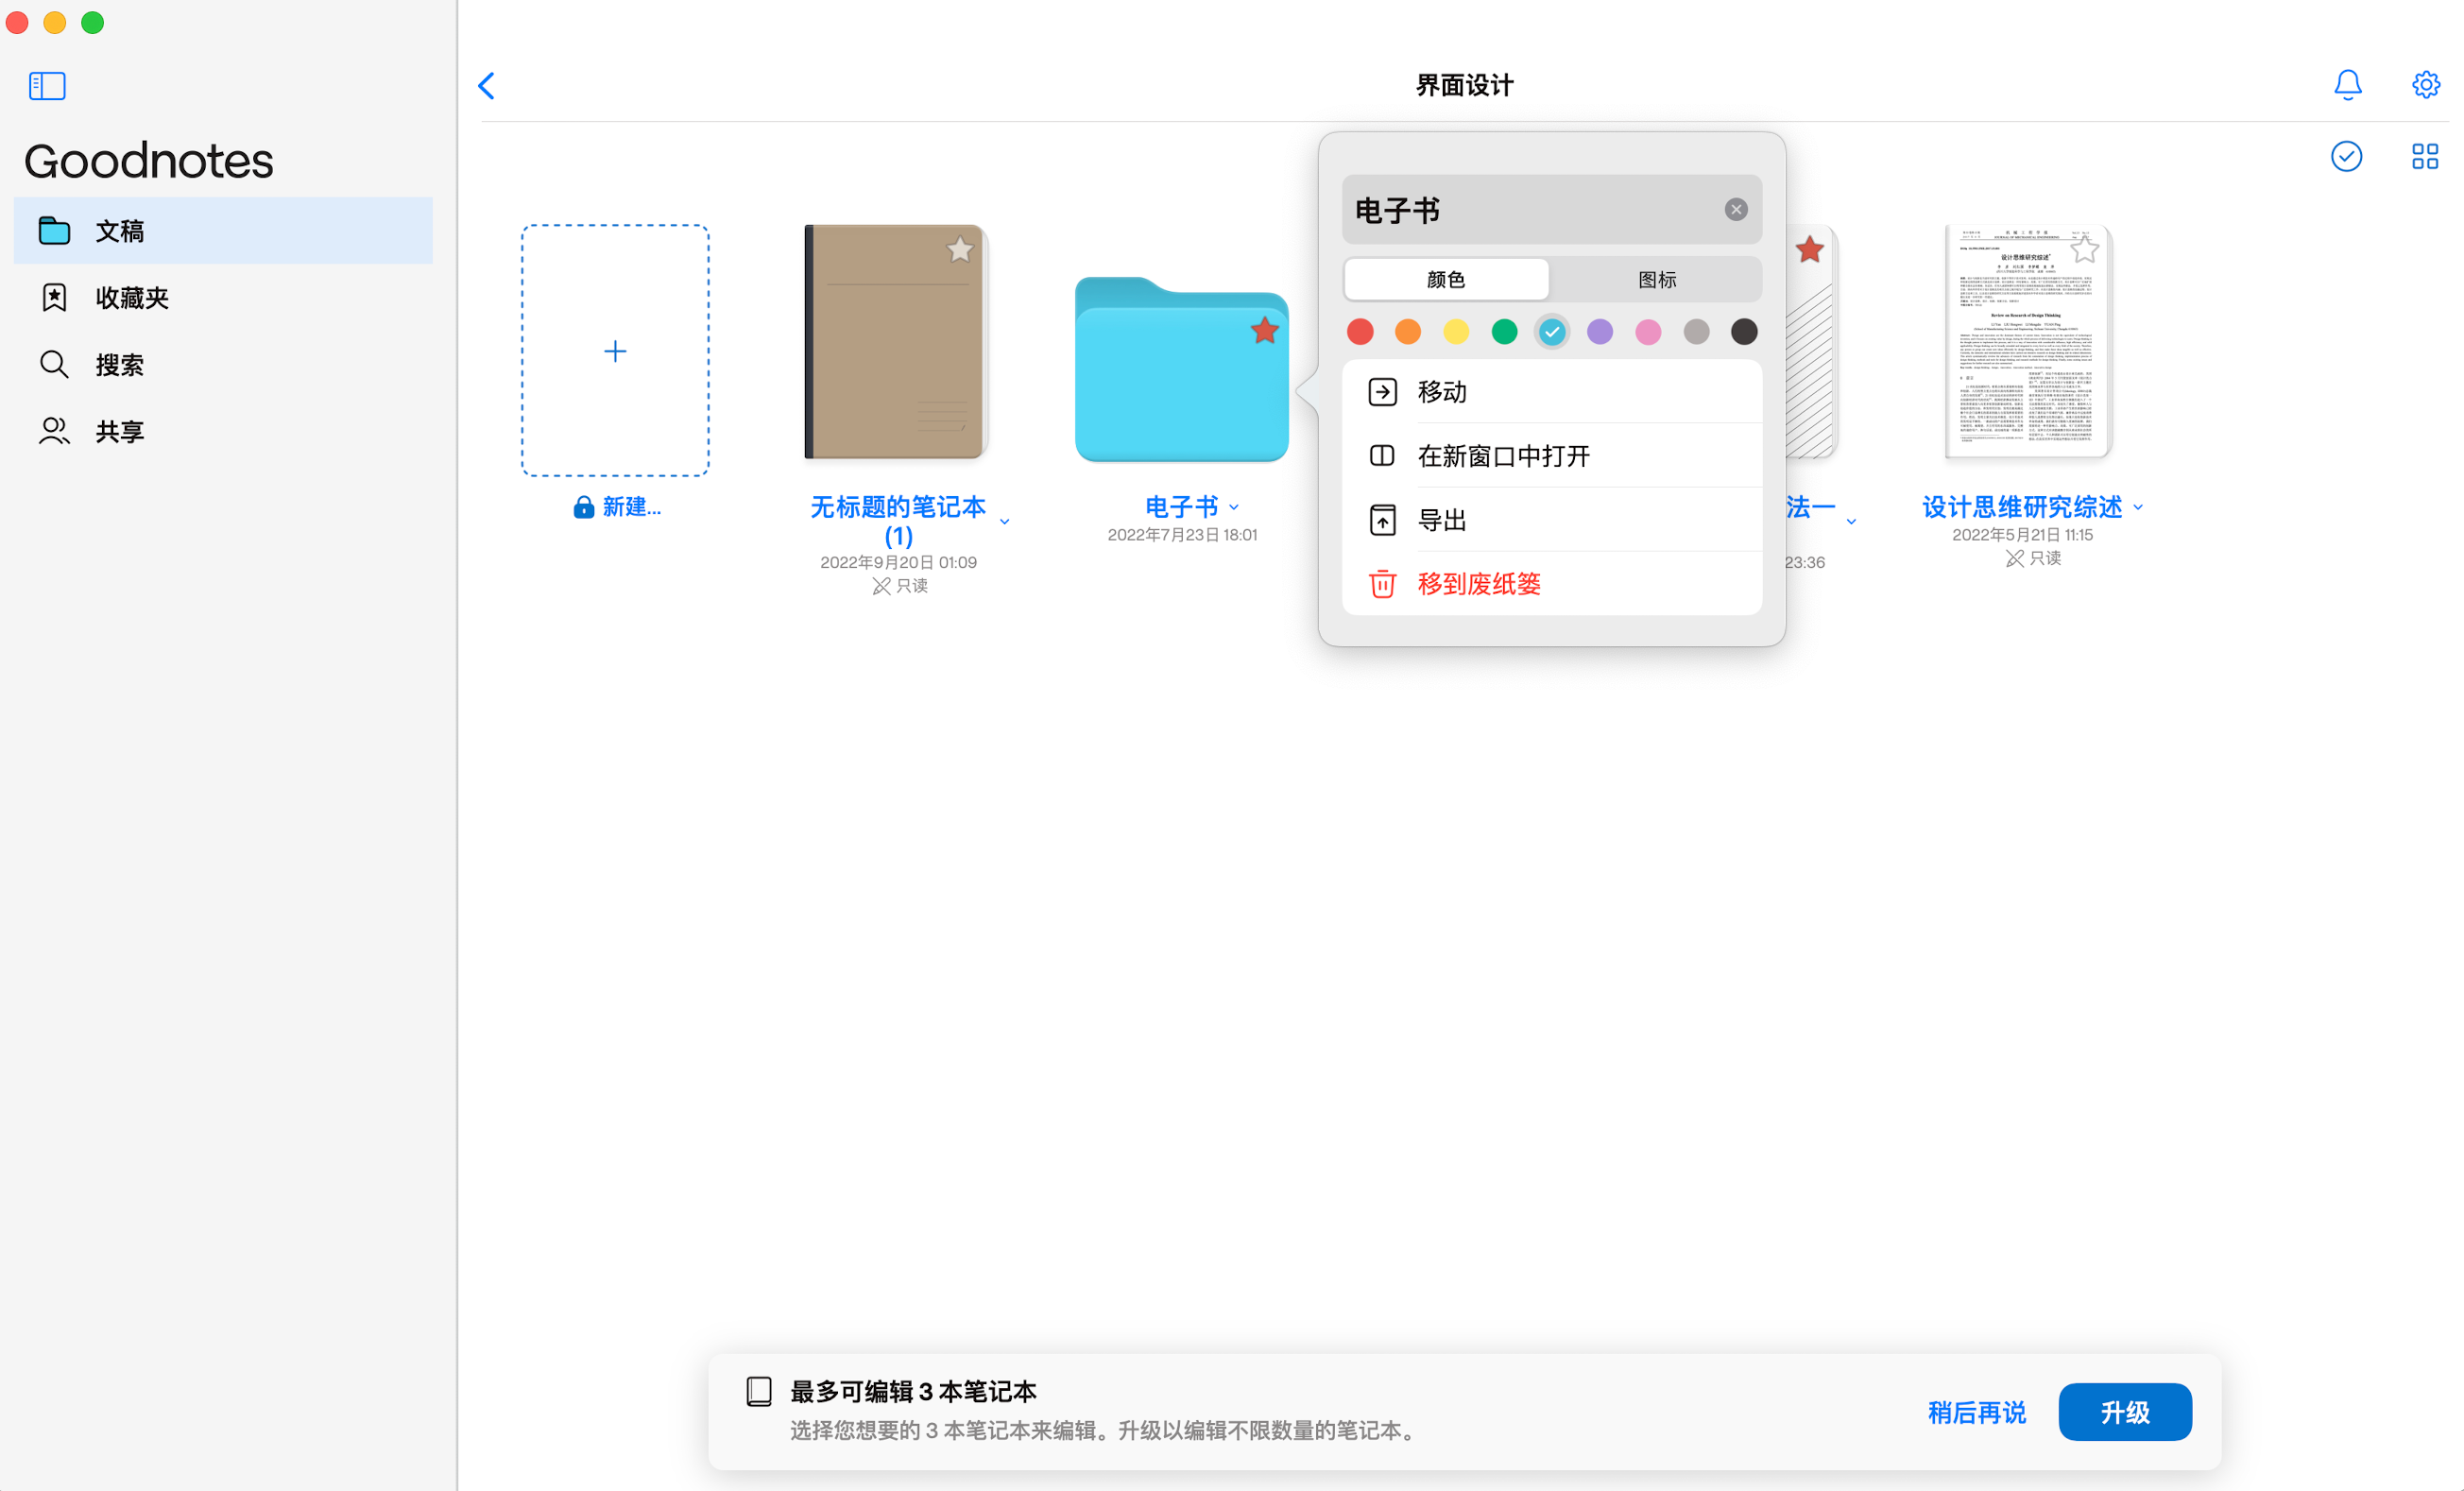The image size is (2464, 1491).
Task: Click 只读 label under 设计思维研究综述
Action: tap(2033, 558)
